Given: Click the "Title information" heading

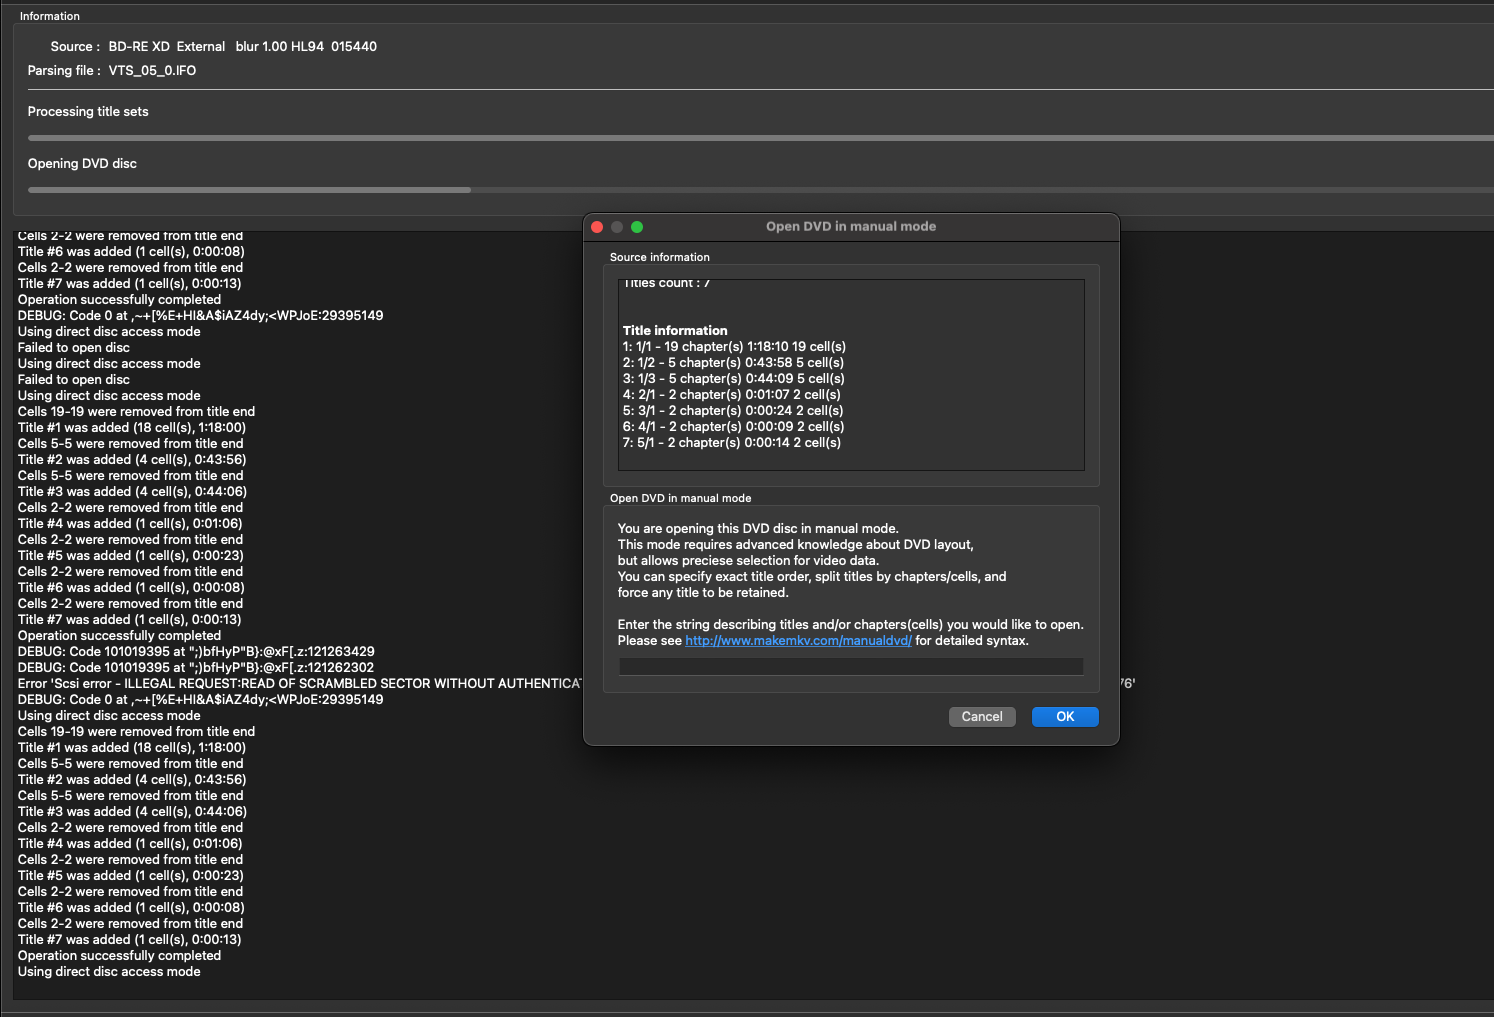Looking at the screenshot, I should 675,331.
